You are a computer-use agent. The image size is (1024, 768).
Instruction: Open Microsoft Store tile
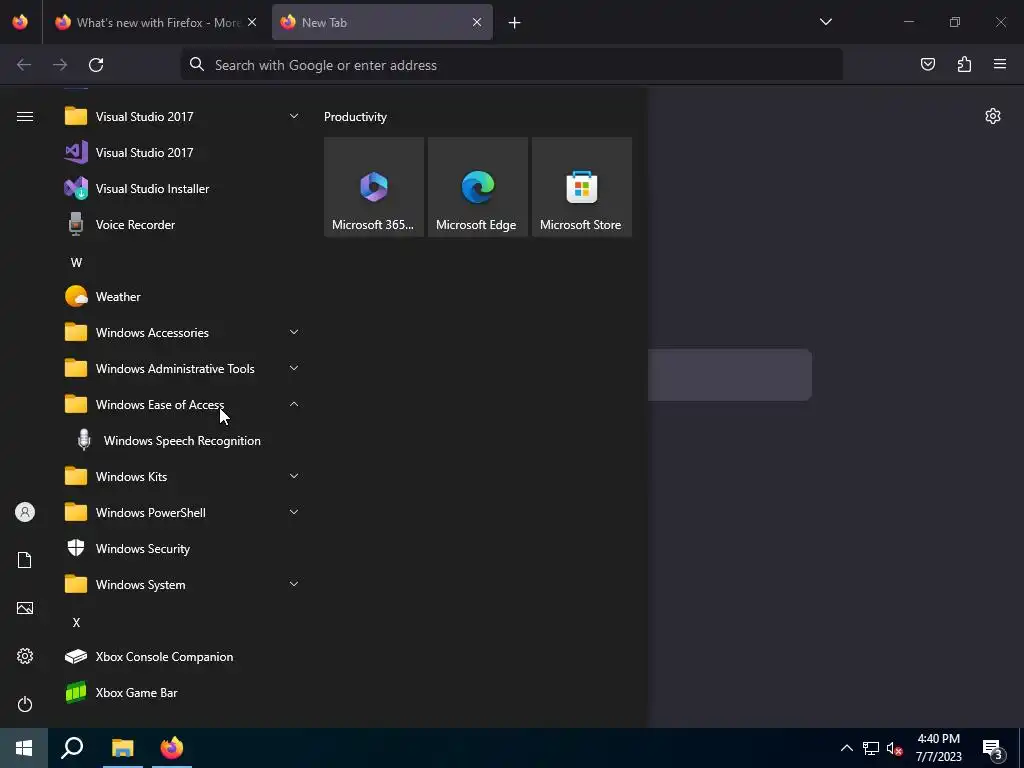(581, 187)
